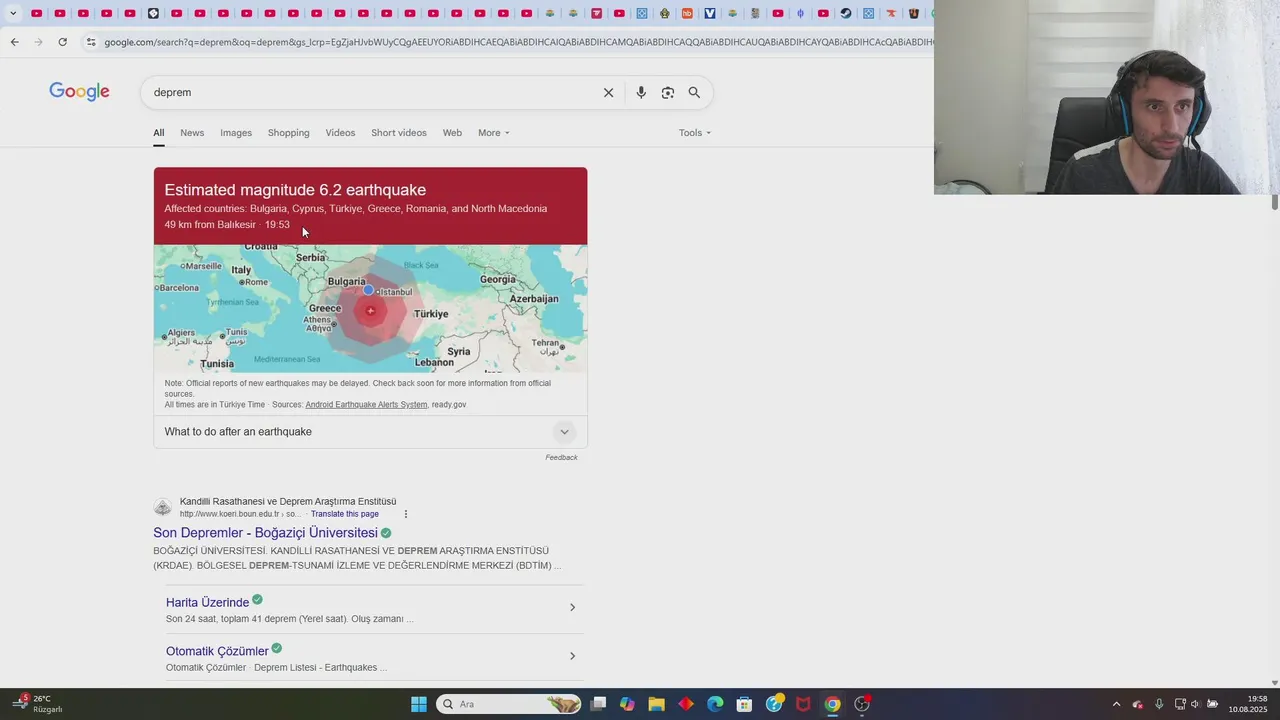The width and height of the screenshot is (1280, 720).
Task: Open Otomatik Çözümler link
Action: 217,651
